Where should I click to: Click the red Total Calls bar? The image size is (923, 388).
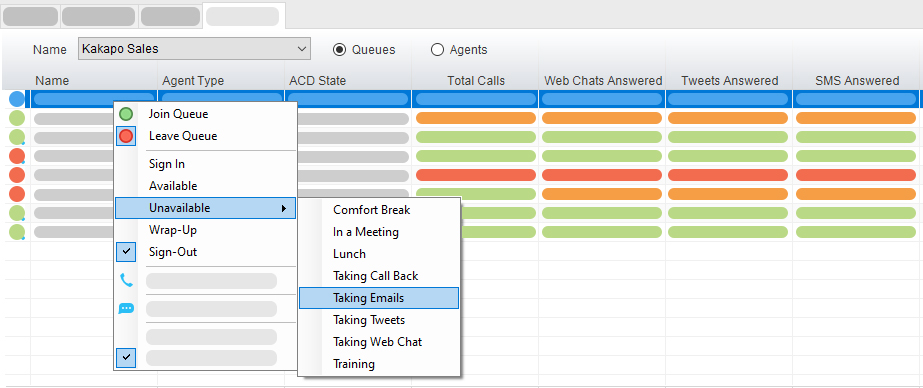[476, 175]
